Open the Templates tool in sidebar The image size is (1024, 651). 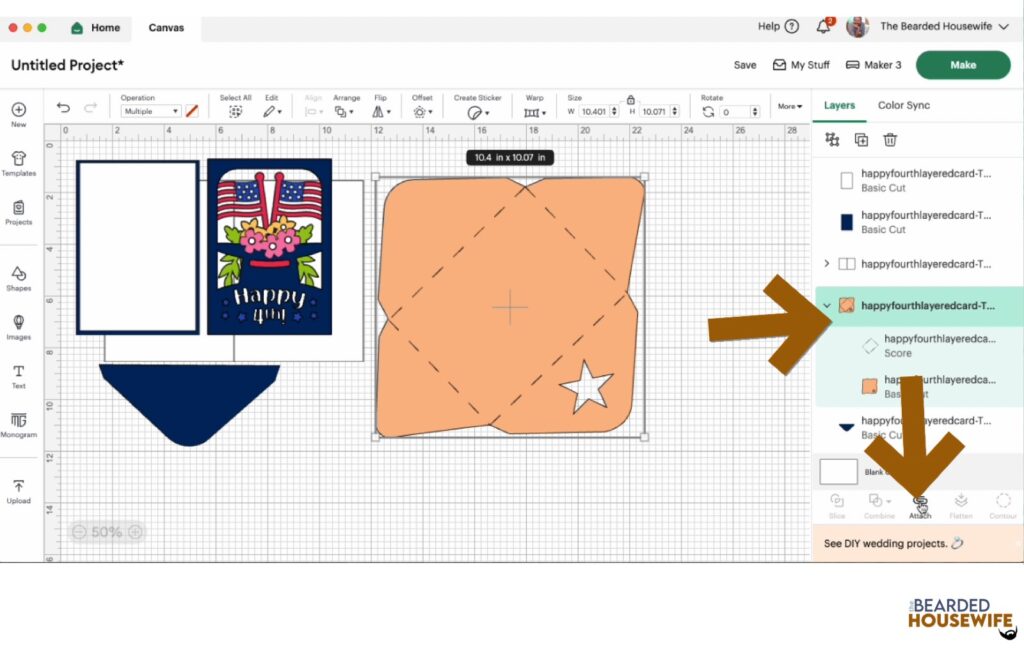[18, 163]
